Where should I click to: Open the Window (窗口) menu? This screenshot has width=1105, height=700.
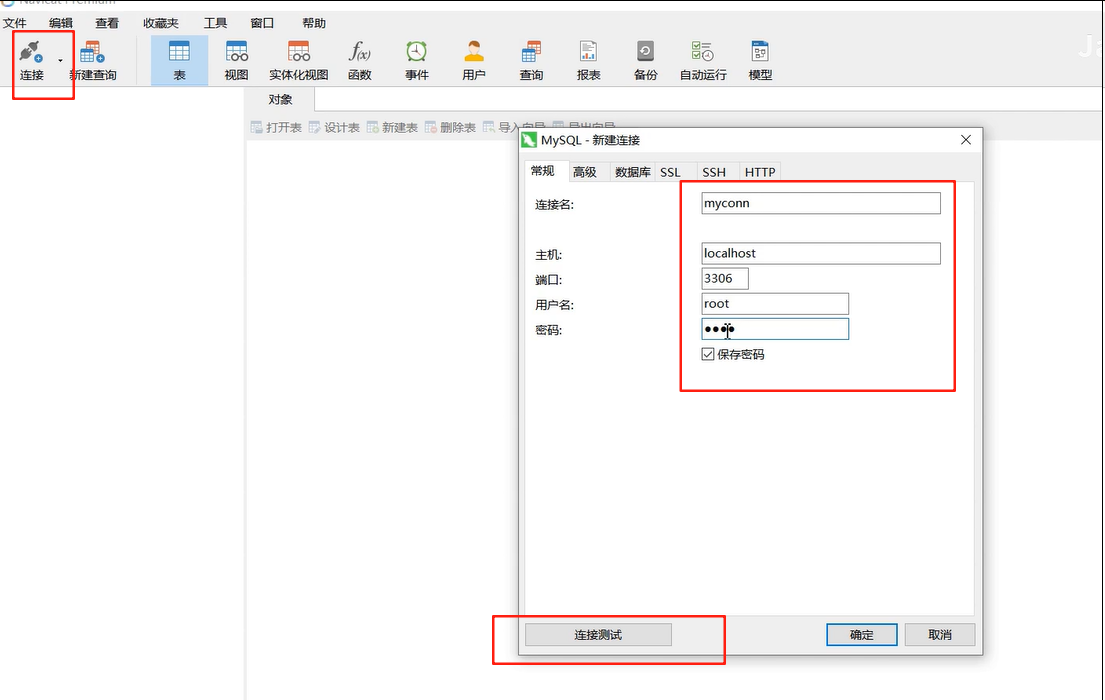(261, 23)
